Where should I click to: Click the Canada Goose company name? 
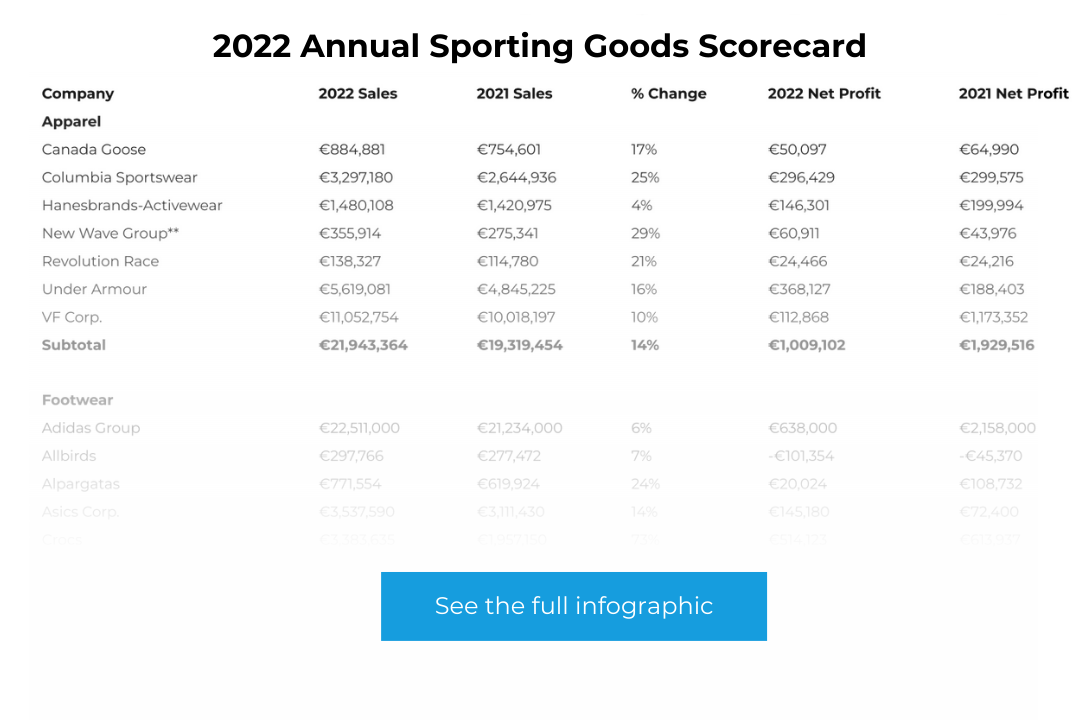coord(94,149)
